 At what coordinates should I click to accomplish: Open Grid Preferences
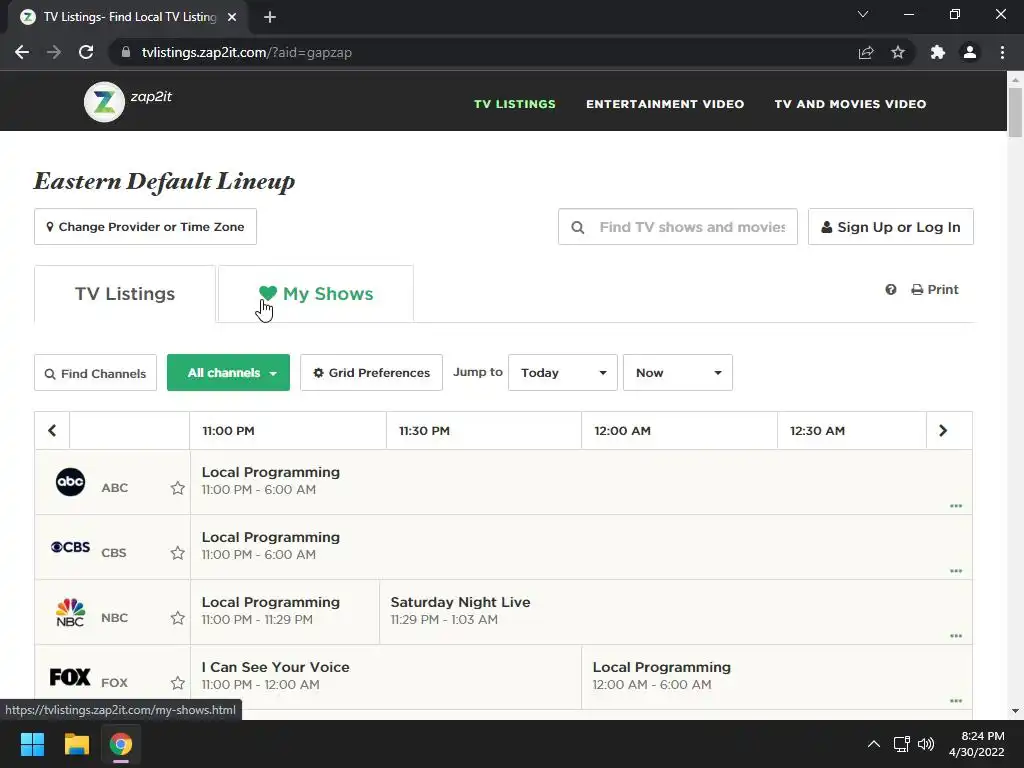[x=372, y=373]
